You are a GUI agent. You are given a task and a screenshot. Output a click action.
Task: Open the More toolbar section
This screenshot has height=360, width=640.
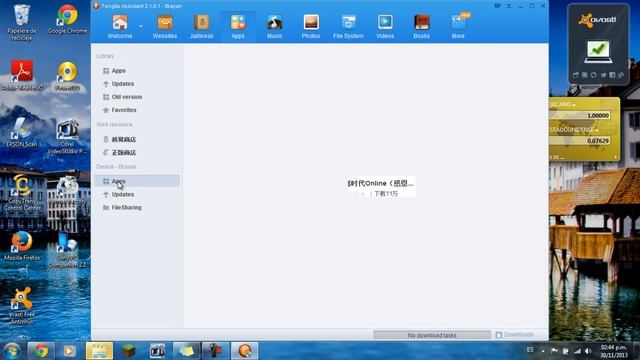[458, 26]
